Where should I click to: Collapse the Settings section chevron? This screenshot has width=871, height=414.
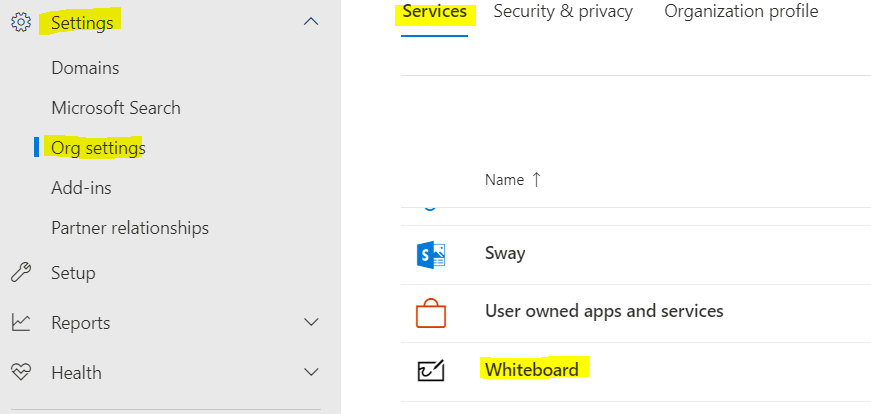coord(311,22)
